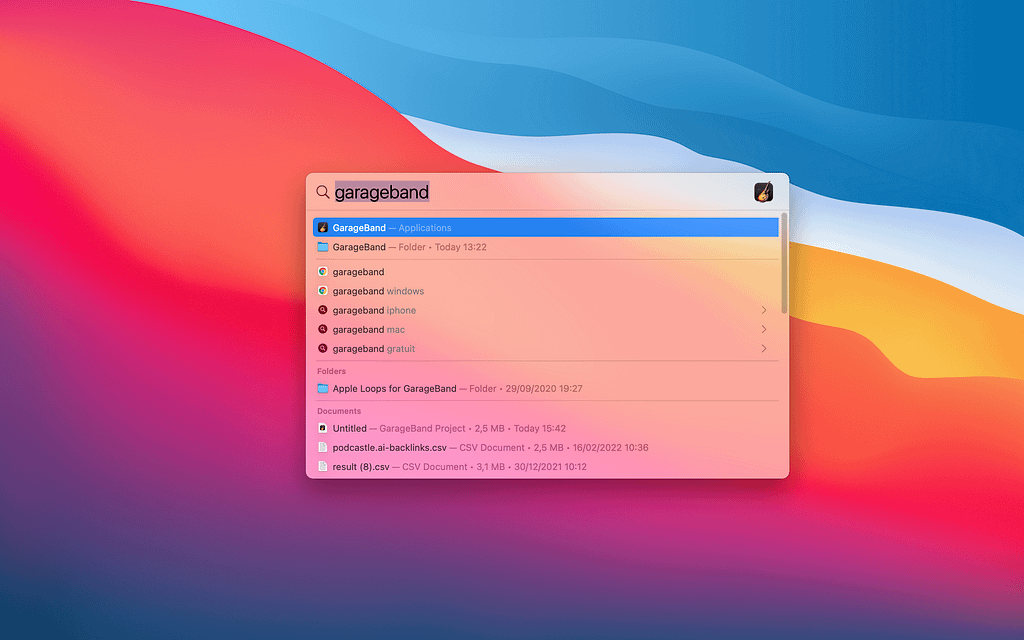Click the GarageBand app icon in top result

point(323,227)
